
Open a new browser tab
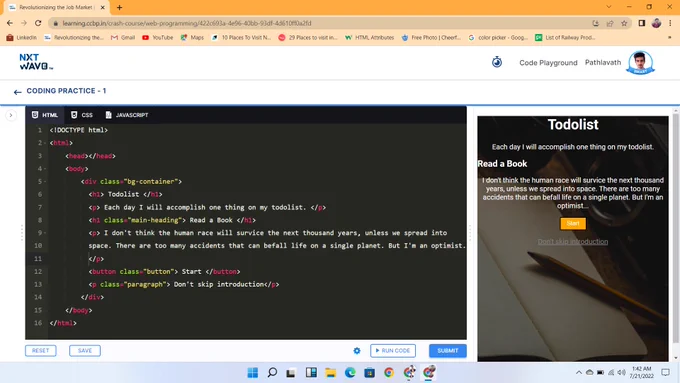pyautogui.click(x=119, y=7)
